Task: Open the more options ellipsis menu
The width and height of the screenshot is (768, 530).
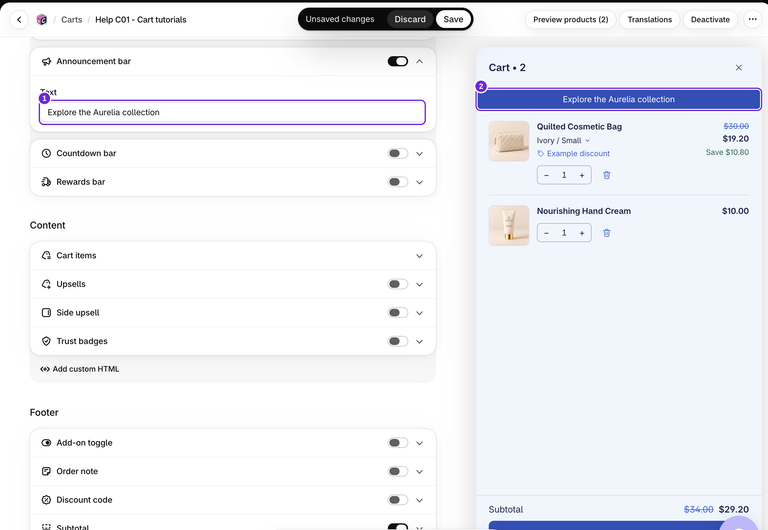Action: [753, 20]
